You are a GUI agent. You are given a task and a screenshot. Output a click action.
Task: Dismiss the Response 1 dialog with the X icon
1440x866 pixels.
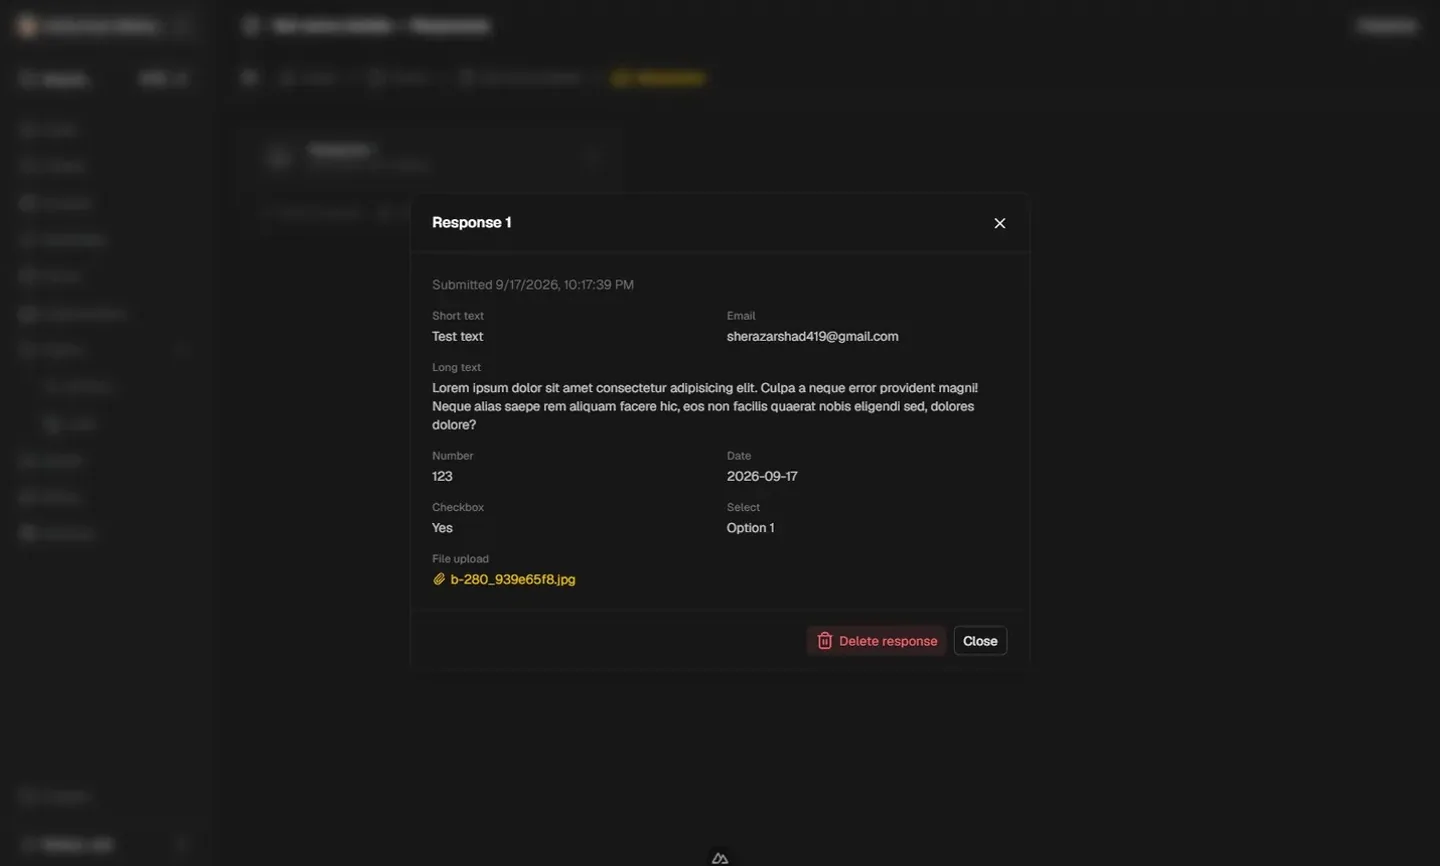pos(999,223)
